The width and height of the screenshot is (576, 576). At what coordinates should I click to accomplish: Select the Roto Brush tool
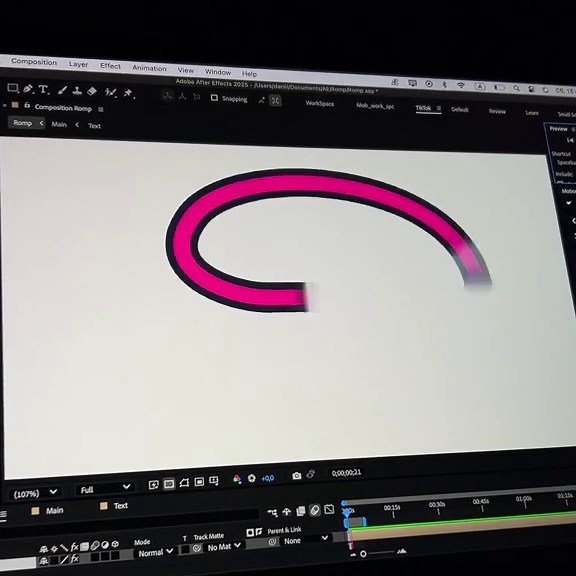(x=110, y=92)
